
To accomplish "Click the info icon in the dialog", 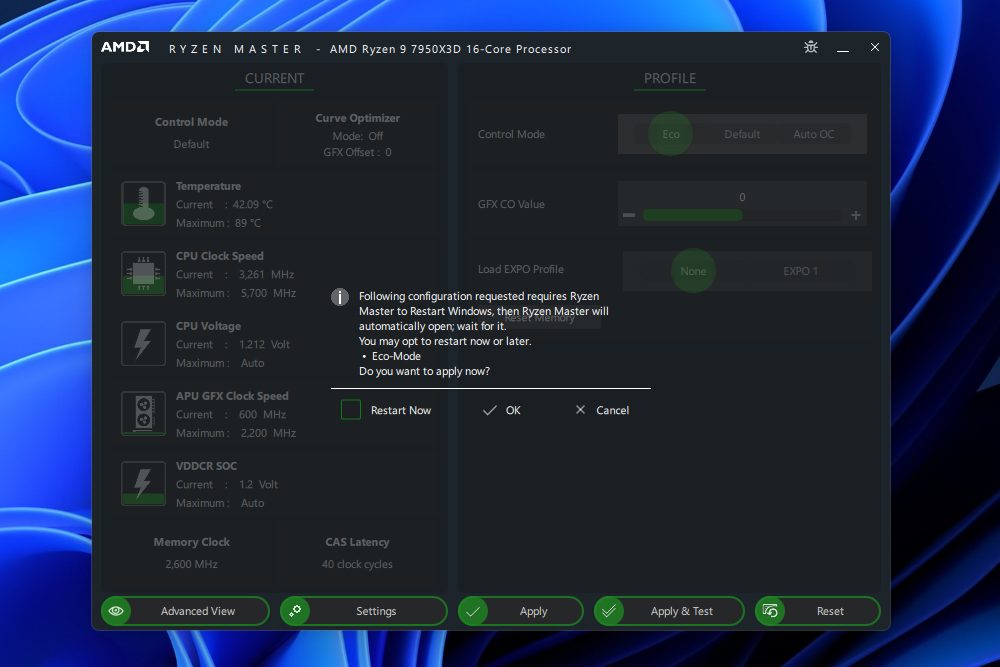I will tap(340, 297).
